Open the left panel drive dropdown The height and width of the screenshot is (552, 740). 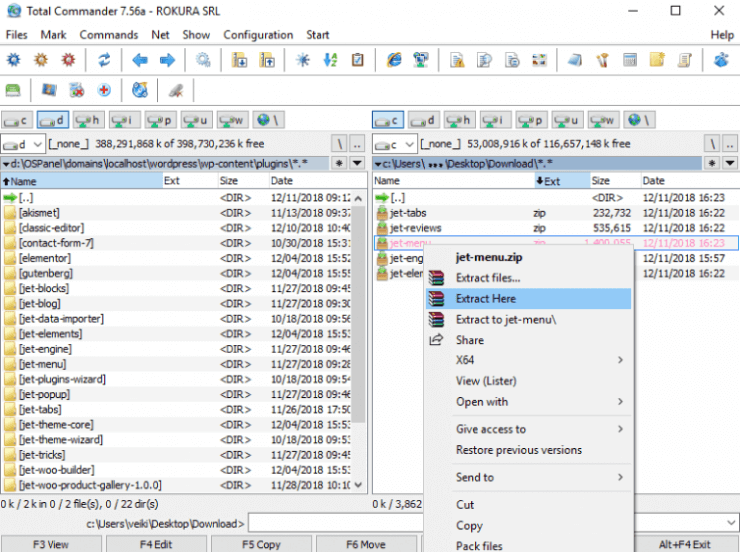click(x=38, y=144)
